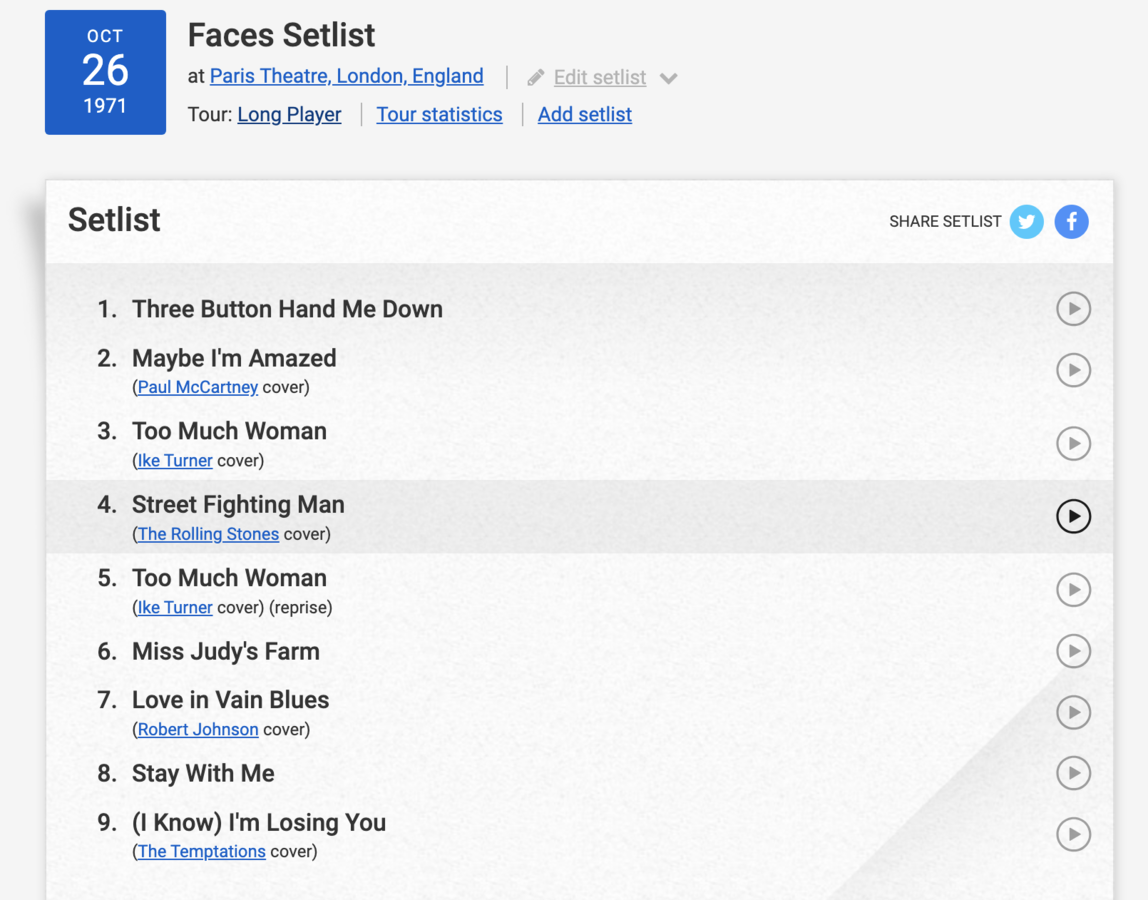Play 'Miss Judy's Farm'
The image size is (1148, 900).
click(x=1073, y=651)
